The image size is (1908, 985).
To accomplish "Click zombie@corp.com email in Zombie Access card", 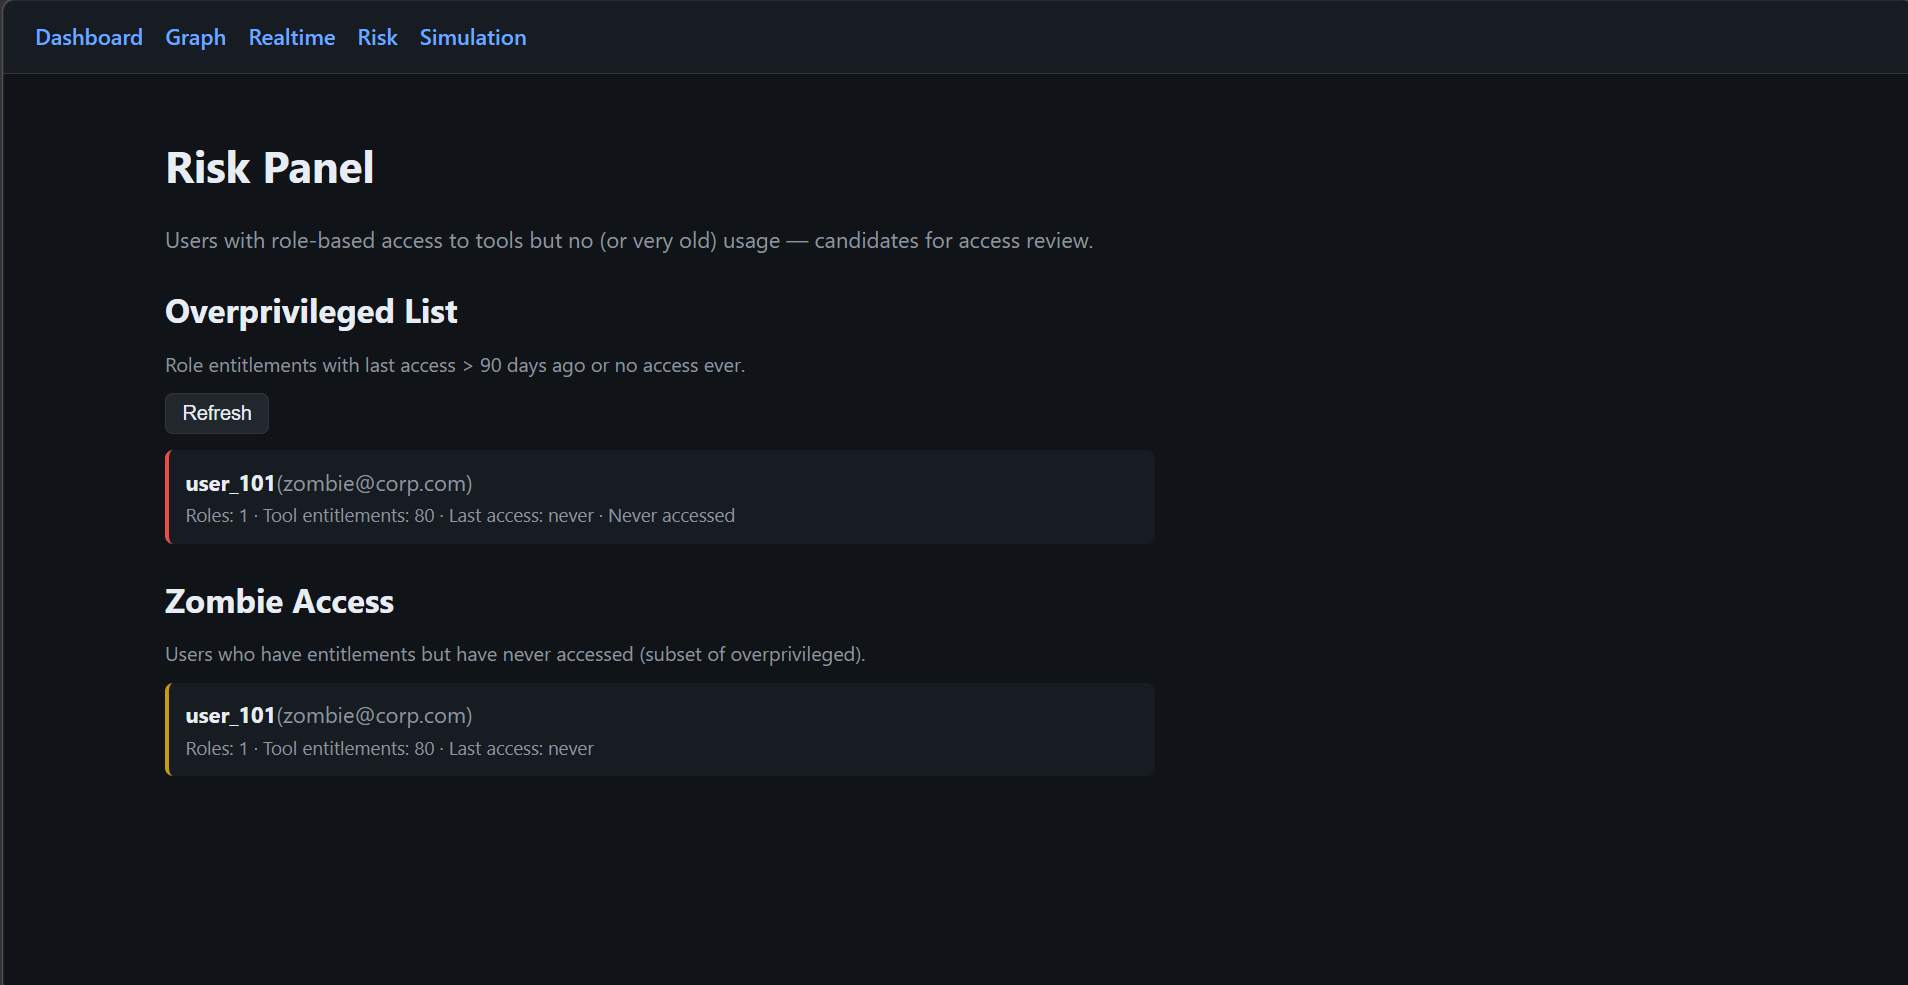I will (374, 716).
